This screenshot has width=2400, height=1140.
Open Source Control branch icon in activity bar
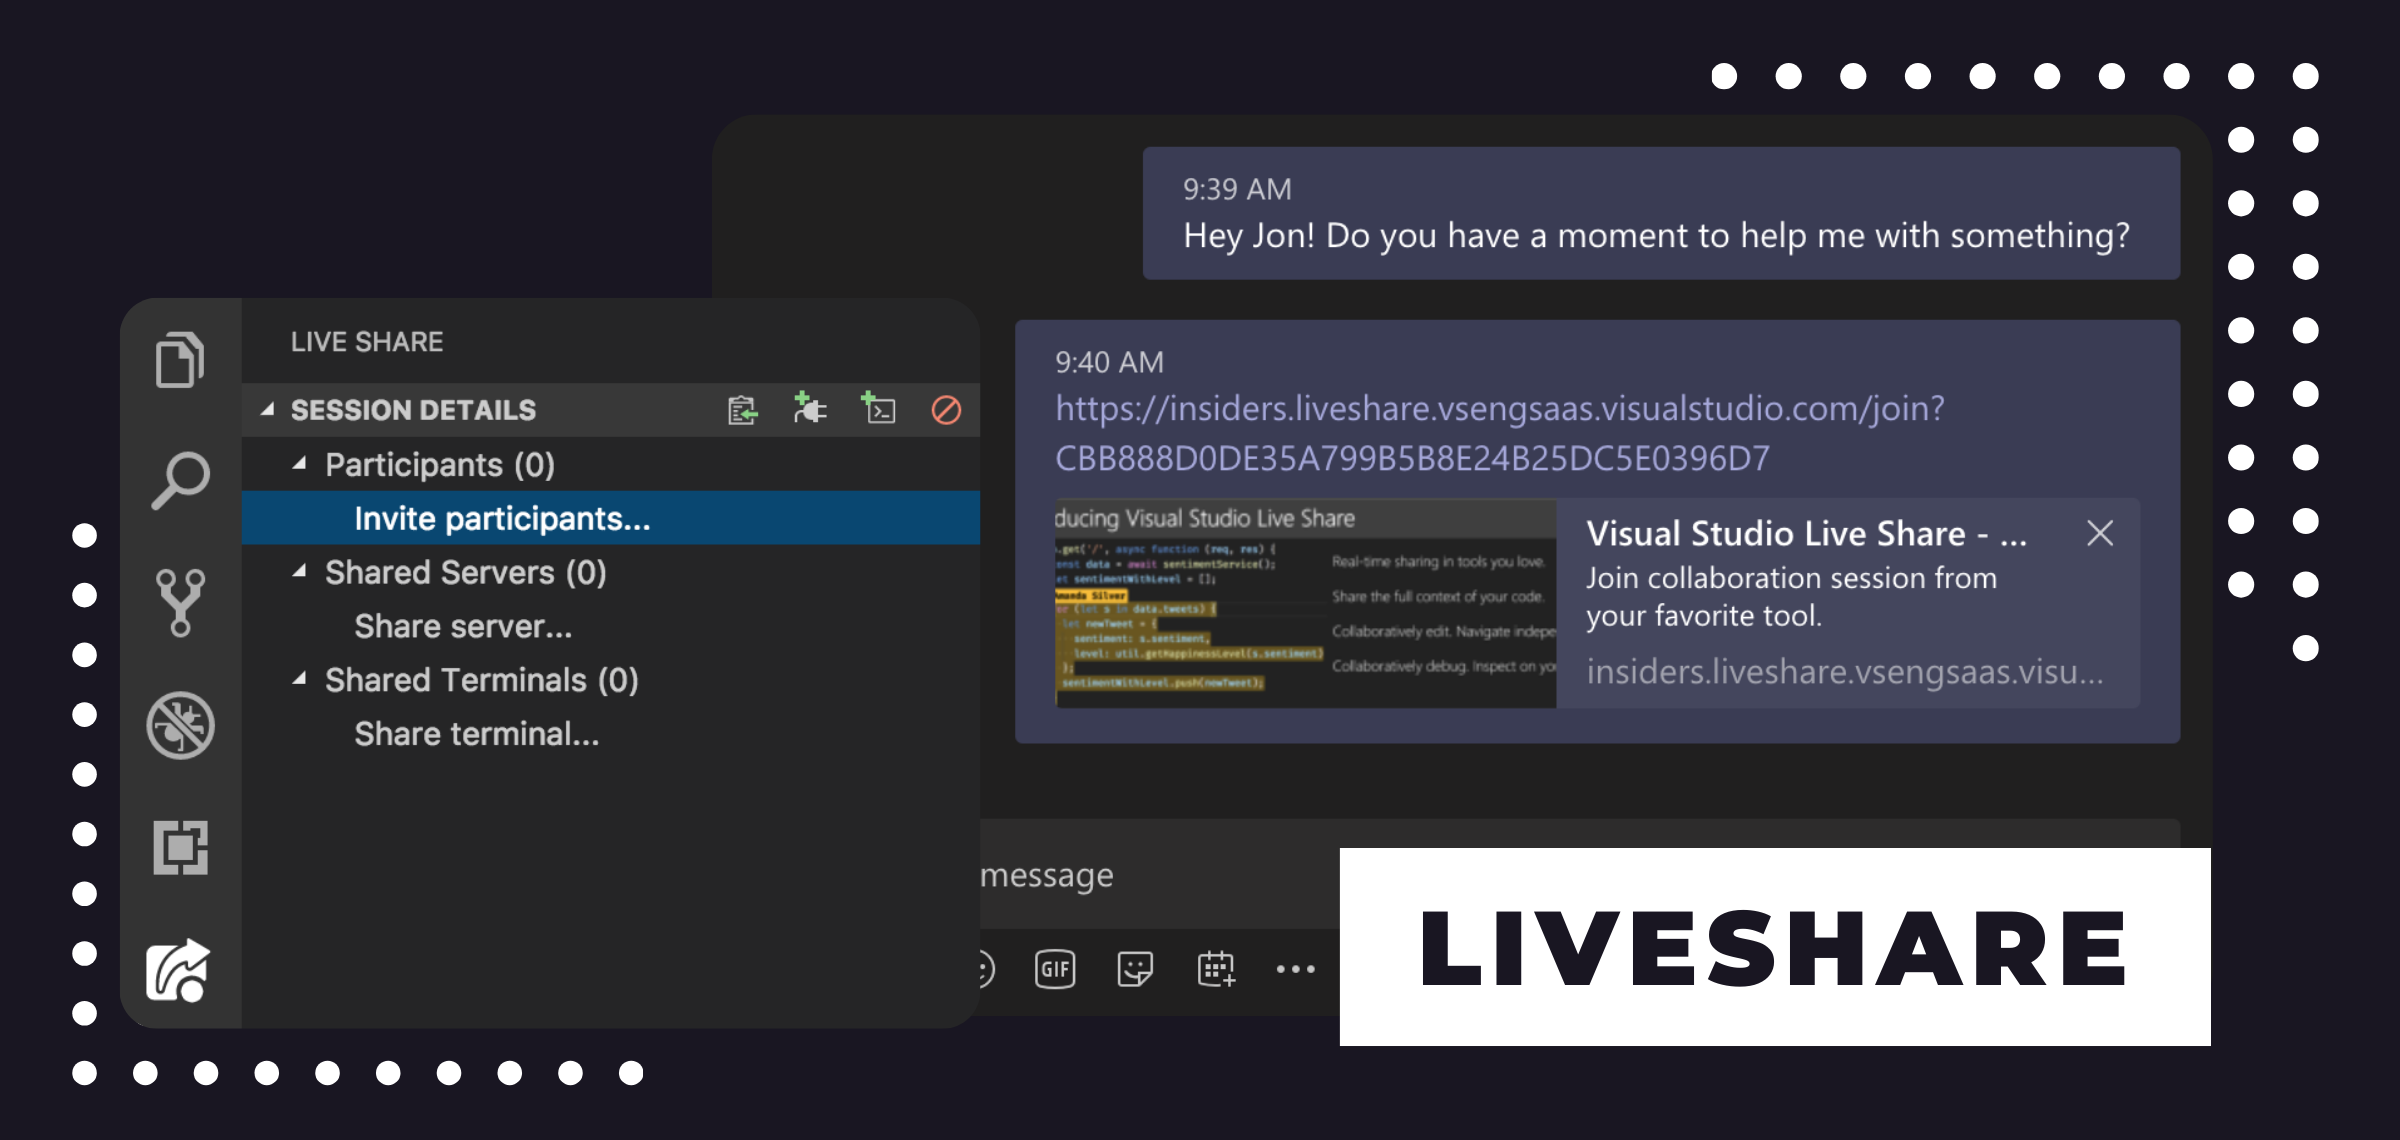[180, 602]
